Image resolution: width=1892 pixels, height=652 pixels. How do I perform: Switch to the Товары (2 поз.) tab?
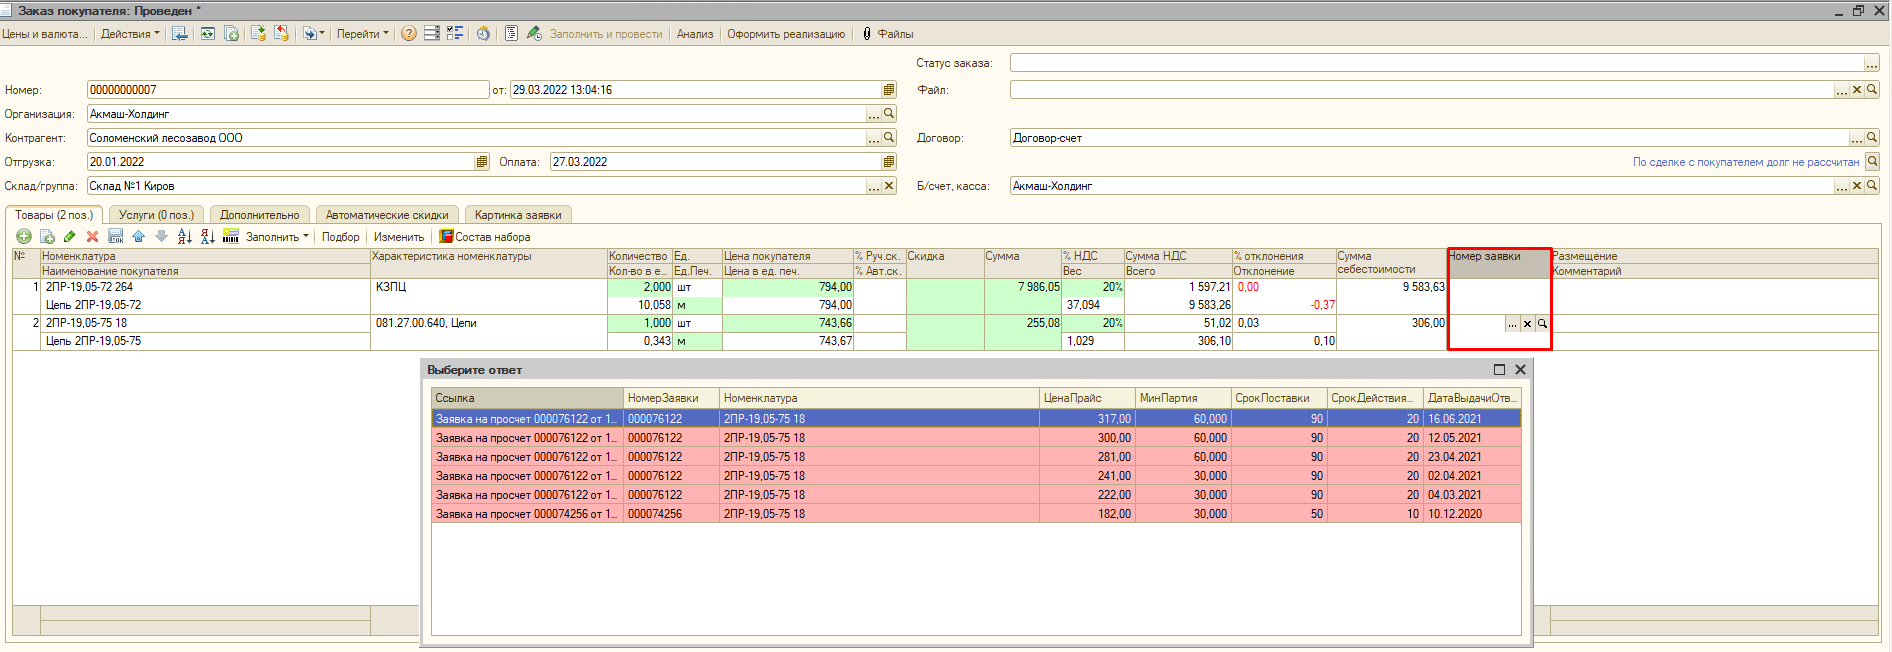(54, 215)
